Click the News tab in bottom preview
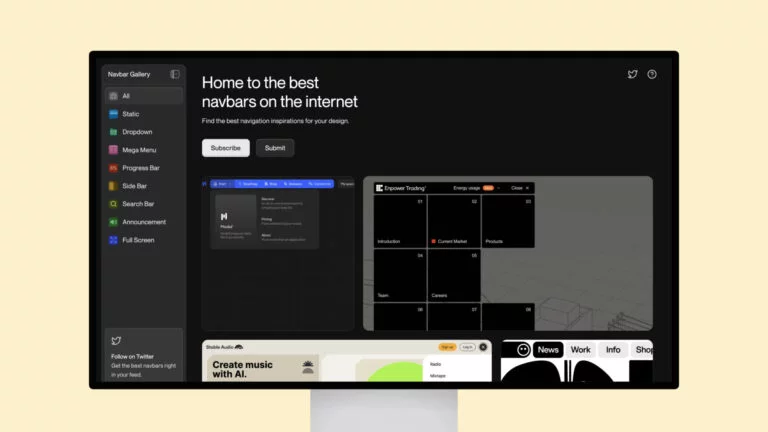The image size is (768, 432). tap(548, 350)
